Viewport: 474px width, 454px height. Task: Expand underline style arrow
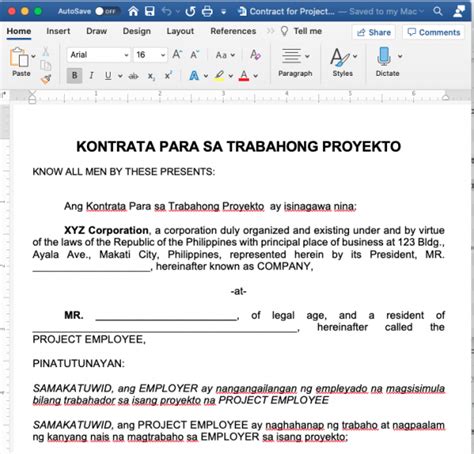pos(120,76)
